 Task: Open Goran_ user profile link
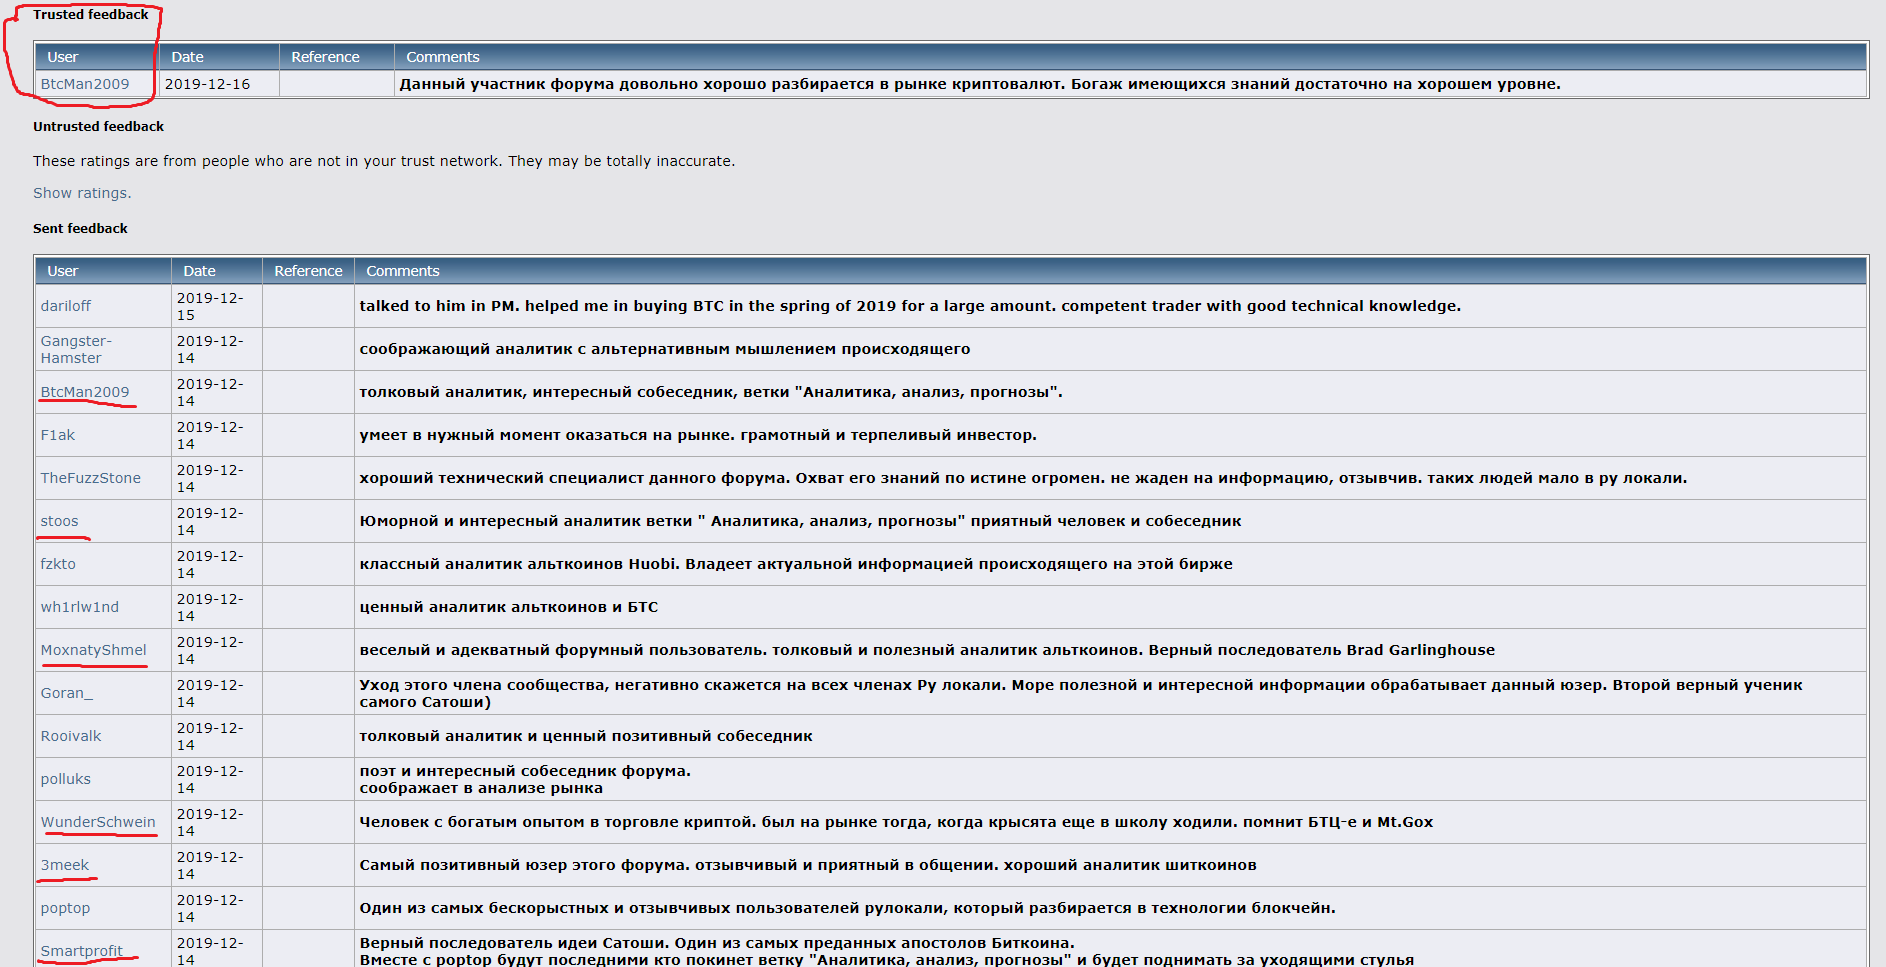click(67, 693)
